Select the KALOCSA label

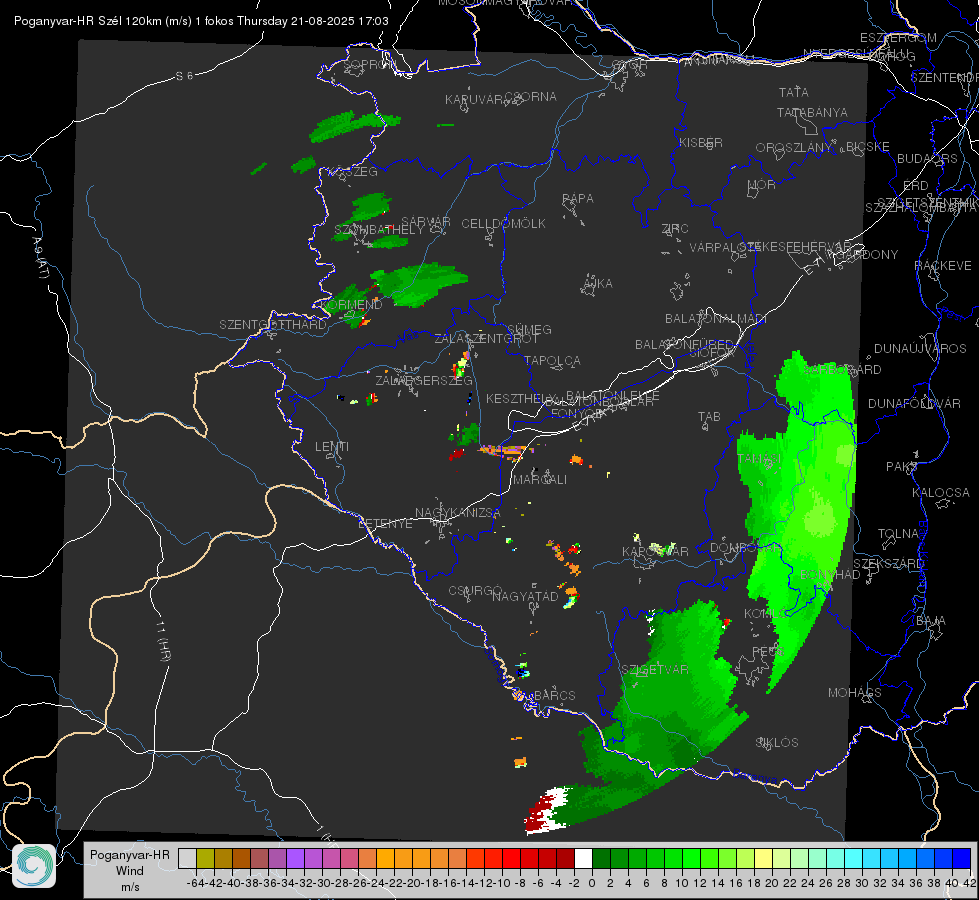[x=940, y=493]
